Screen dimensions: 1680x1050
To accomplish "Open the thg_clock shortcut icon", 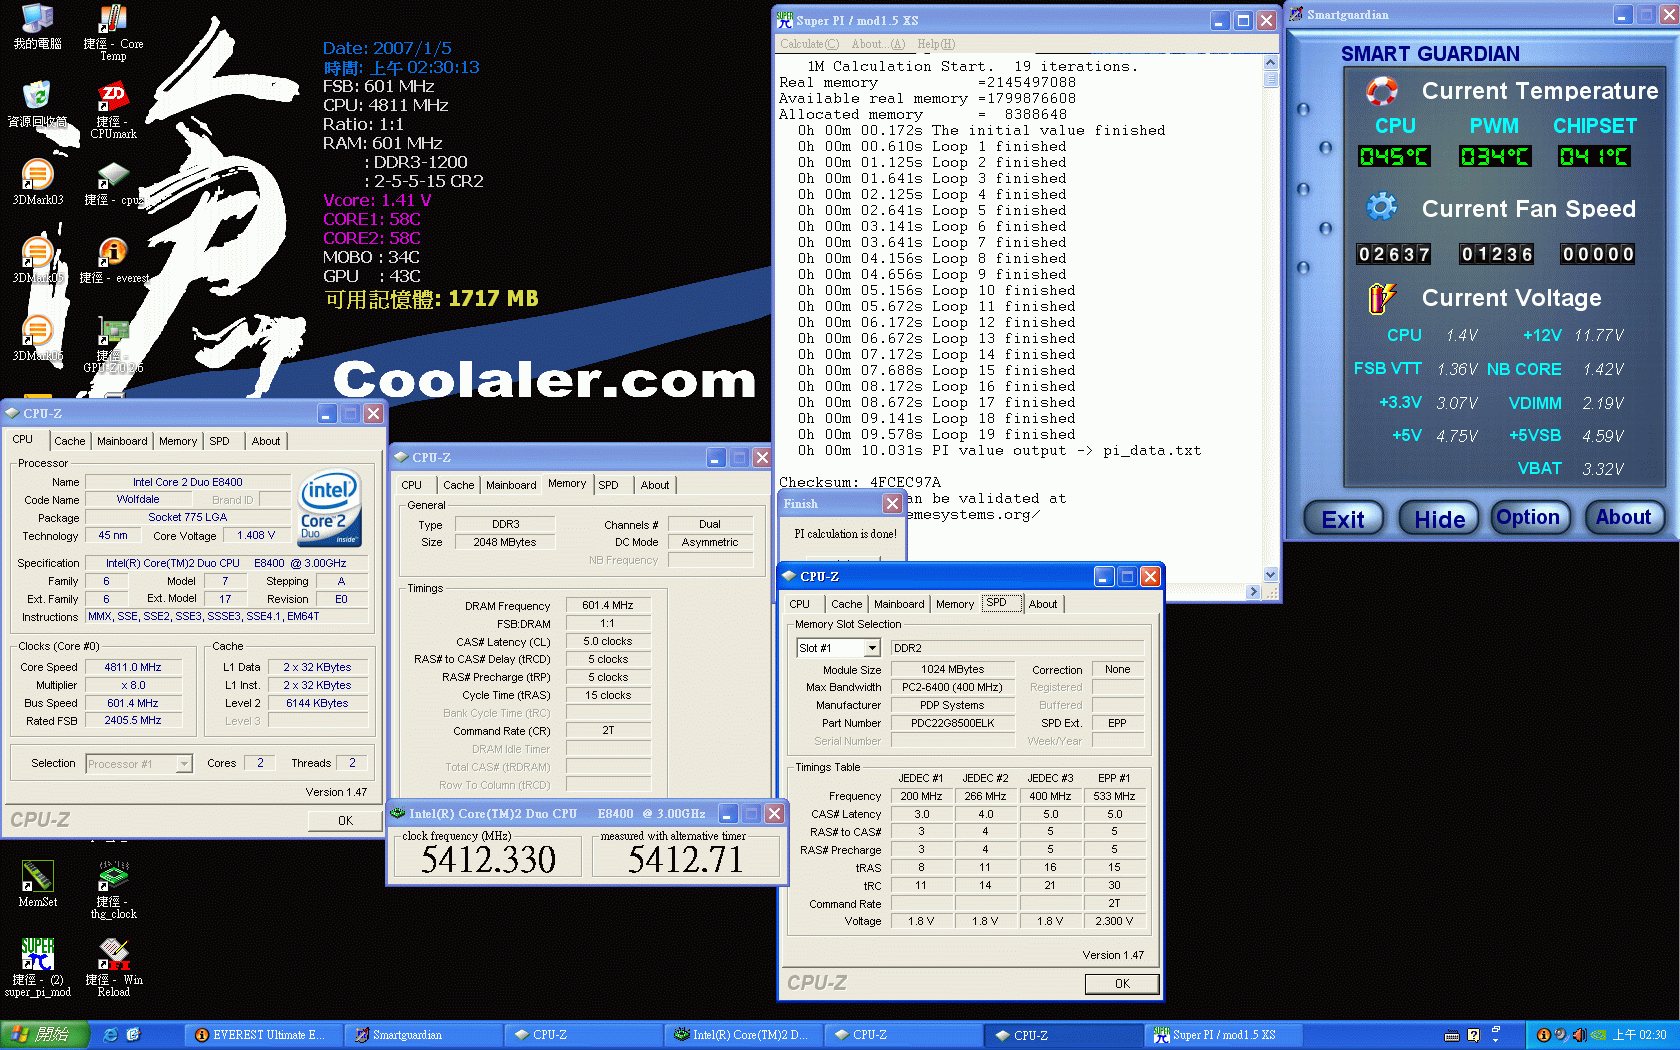I will click(113, 889).
